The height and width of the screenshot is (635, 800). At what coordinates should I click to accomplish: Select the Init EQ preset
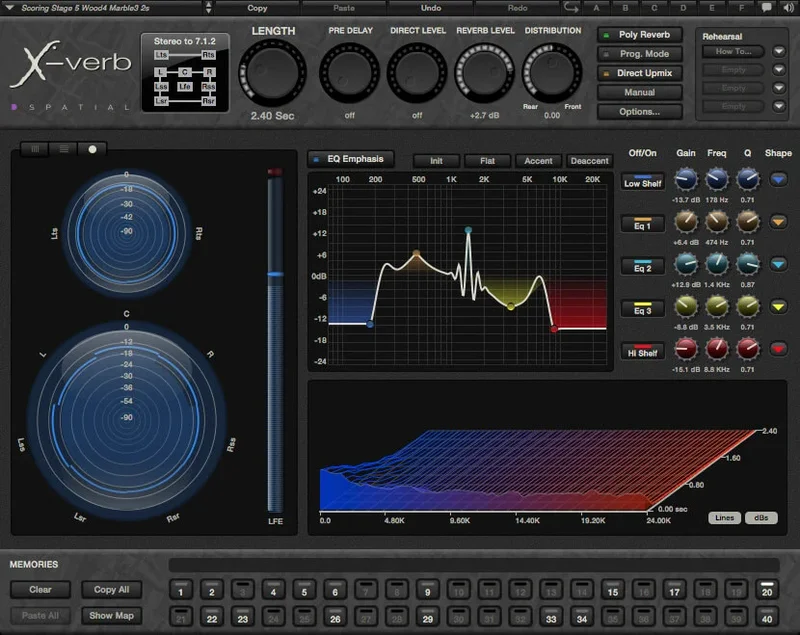(x=436, y=161)
